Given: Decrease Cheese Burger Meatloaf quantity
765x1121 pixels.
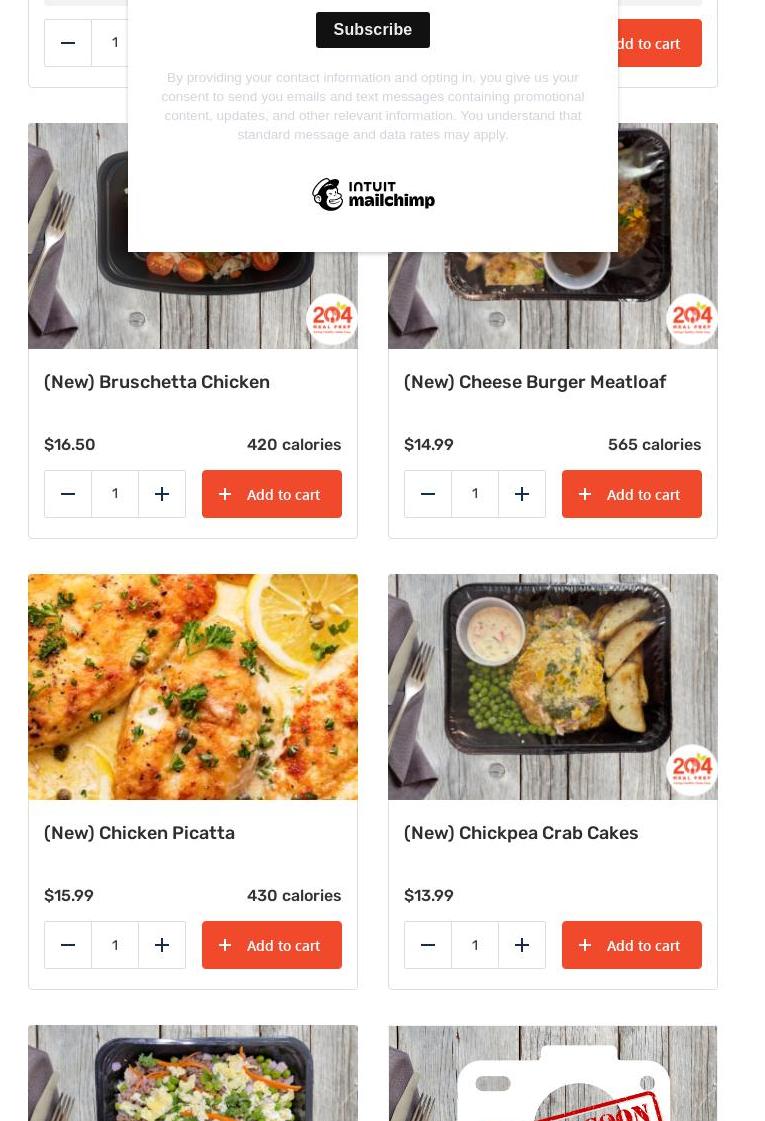Looking at the screenshot, I should point(428,494).
